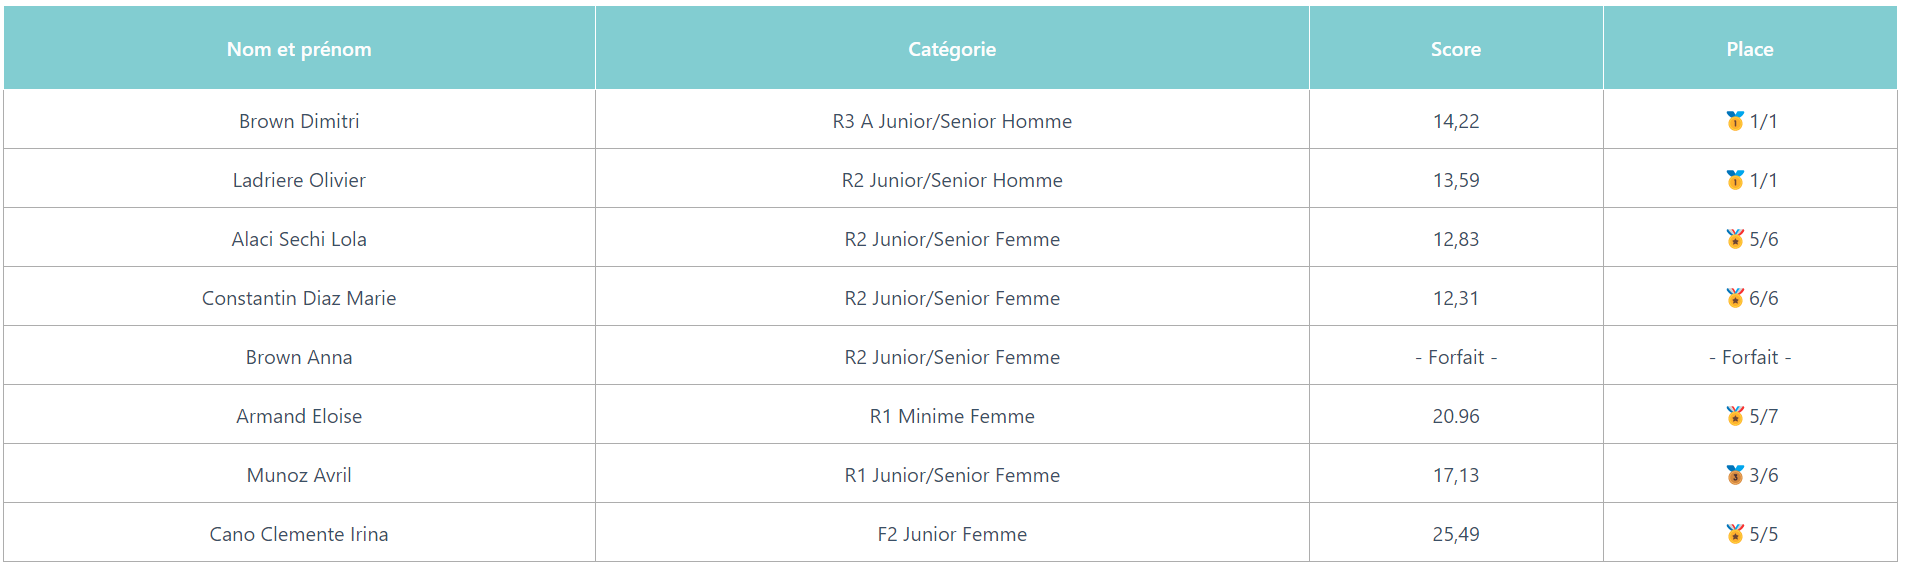Viewport: 1905px width, 567px height.
Task: Click the name Cano Clemente Irina
Action: [299, 534]
